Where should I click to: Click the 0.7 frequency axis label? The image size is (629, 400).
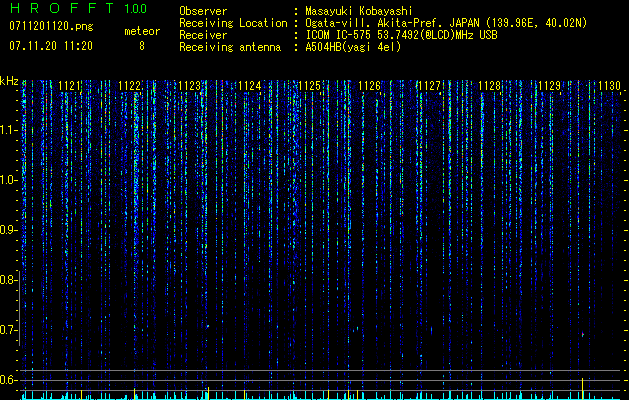click(x=8, y=330)
